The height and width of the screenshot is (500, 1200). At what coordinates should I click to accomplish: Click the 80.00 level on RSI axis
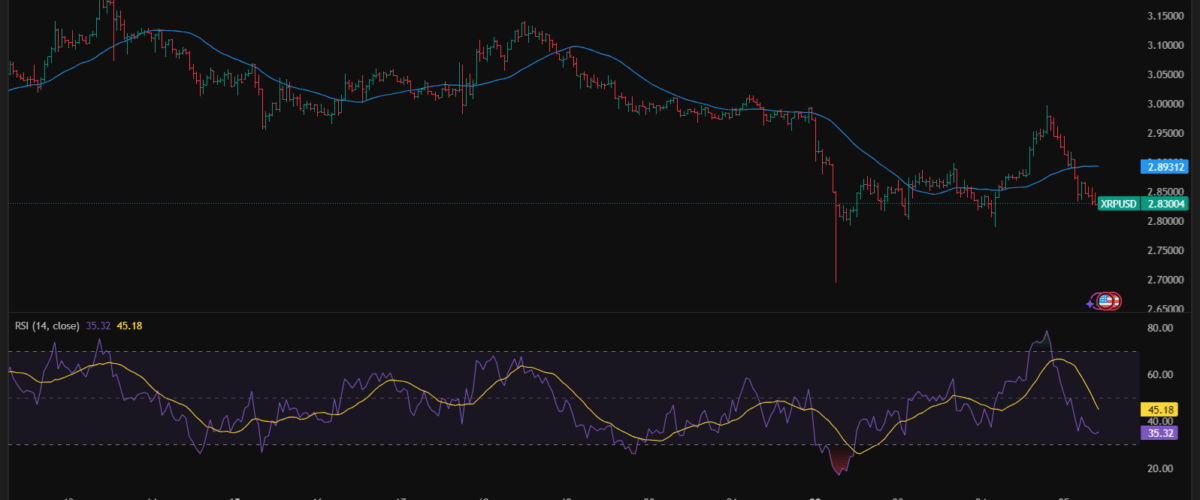(1160, 328)
